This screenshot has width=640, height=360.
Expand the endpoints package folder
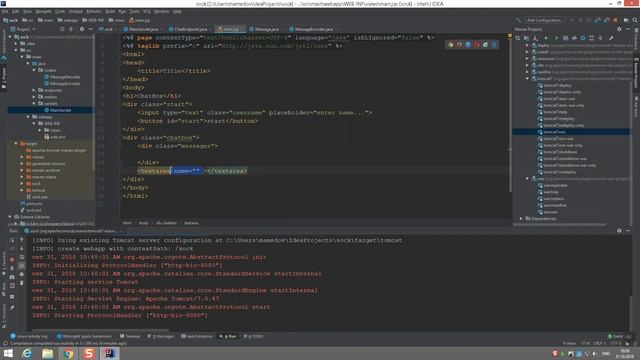34,90
